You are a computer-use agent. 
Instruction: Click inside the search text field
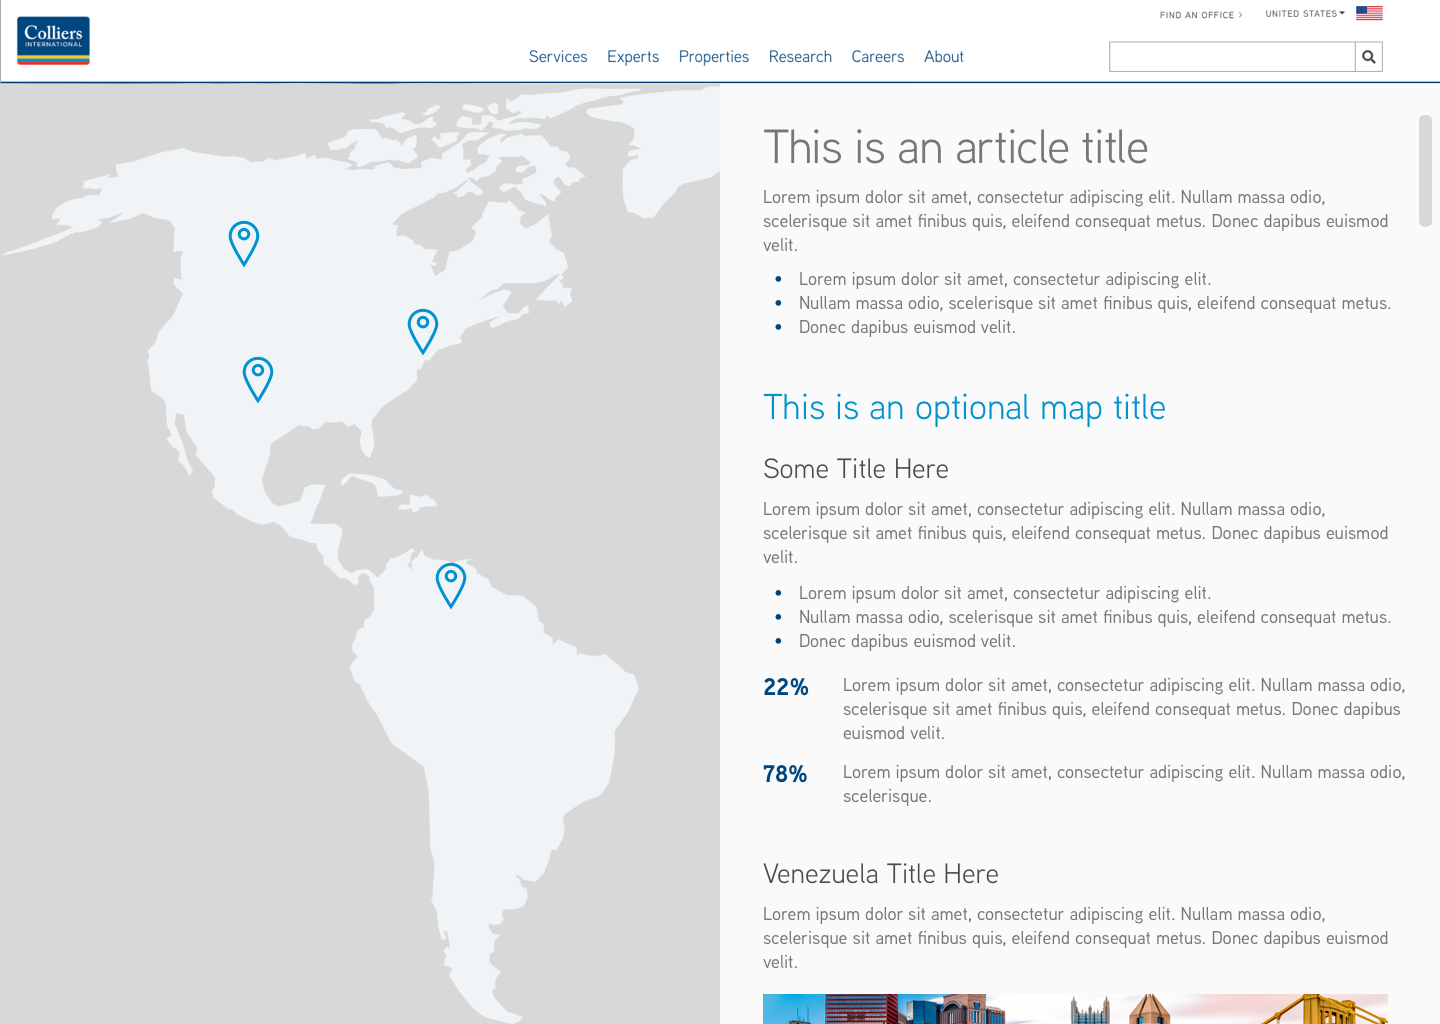coord(1231,57)
